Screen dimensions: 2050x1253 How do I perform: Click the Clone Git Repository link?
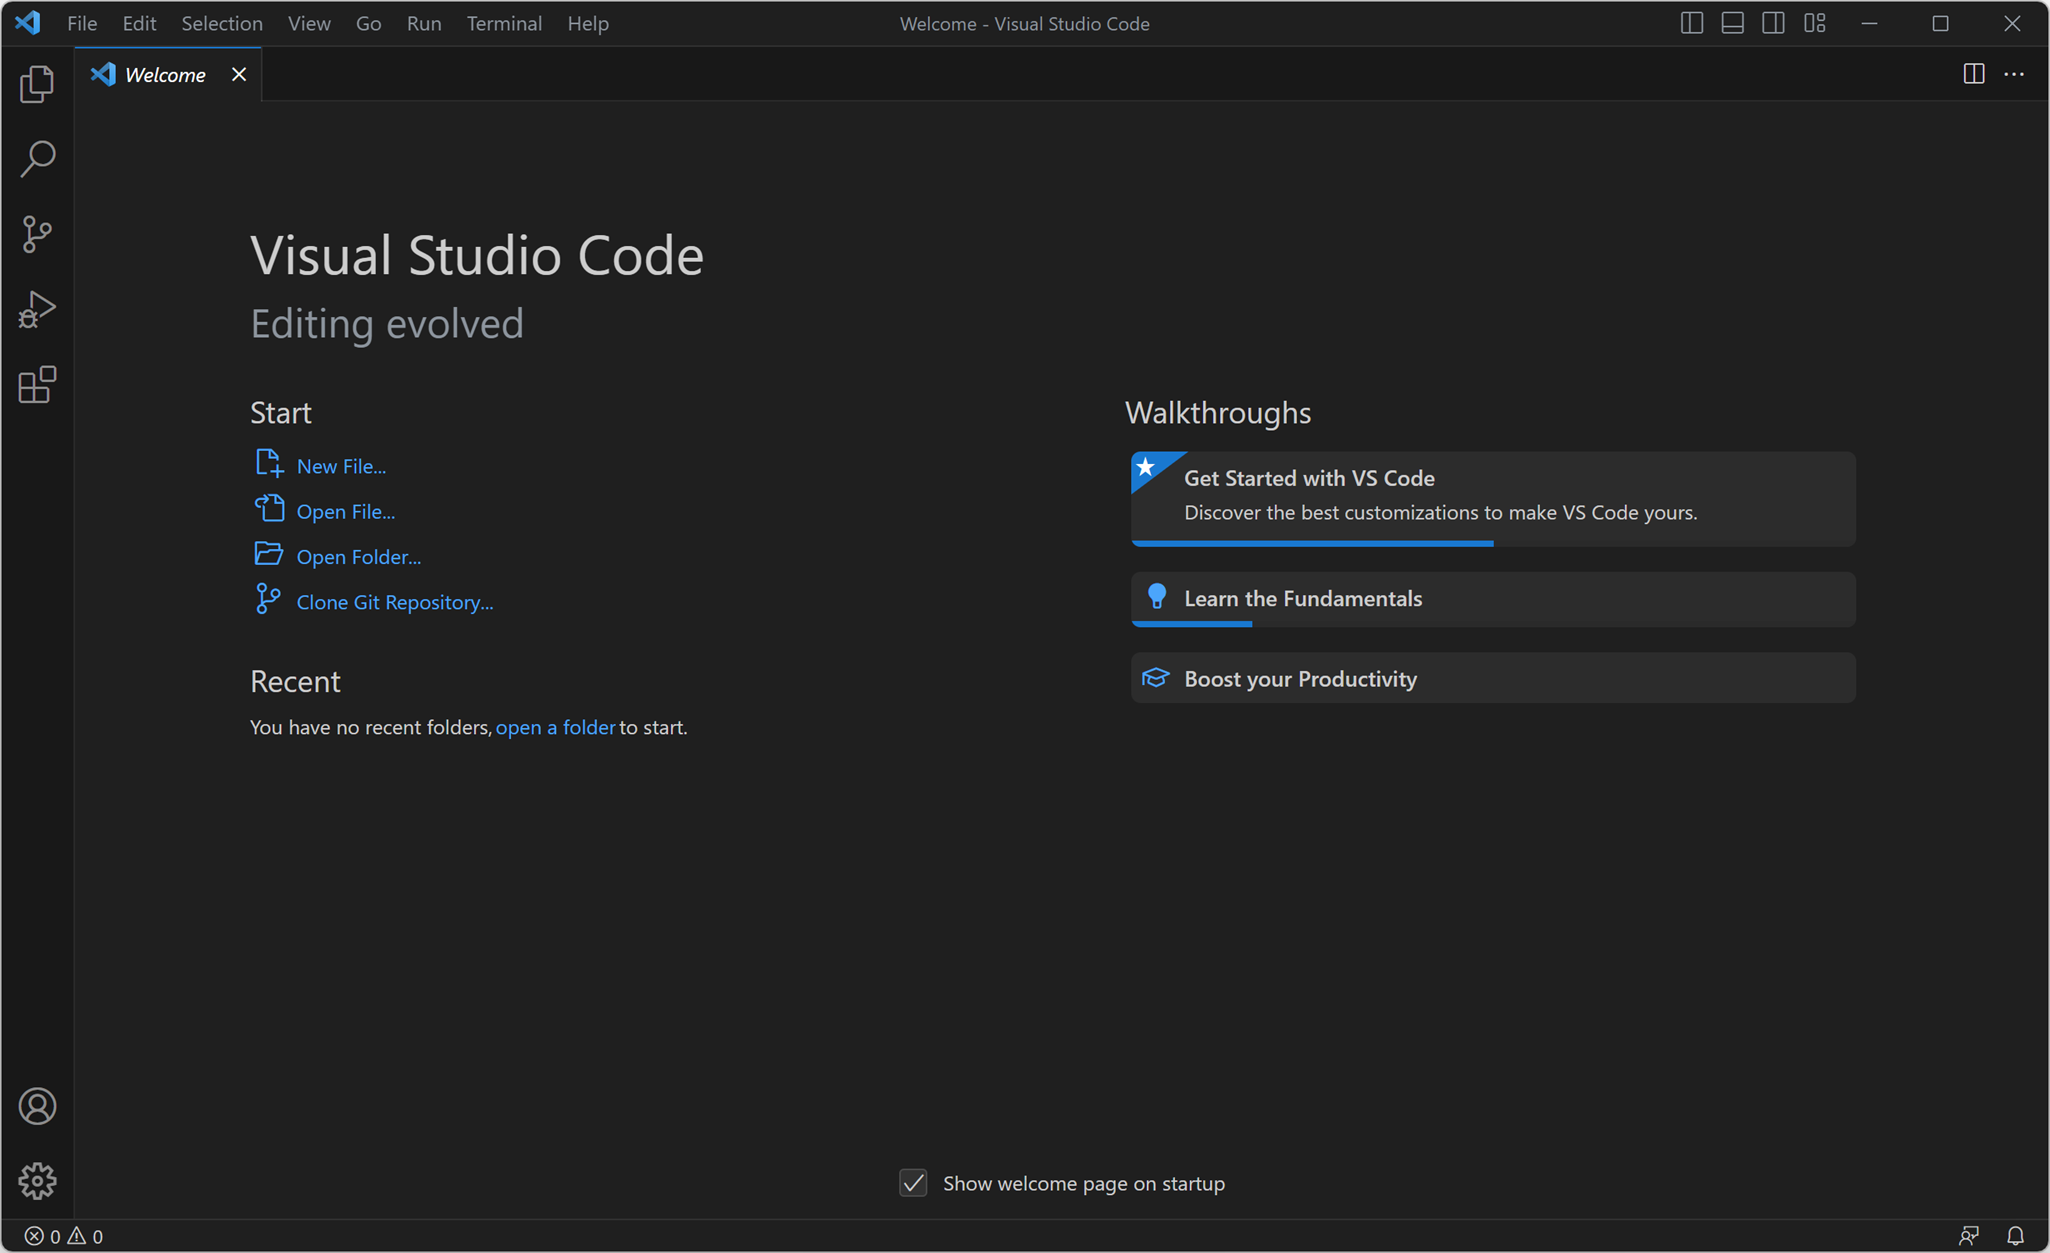click(394, 602)
